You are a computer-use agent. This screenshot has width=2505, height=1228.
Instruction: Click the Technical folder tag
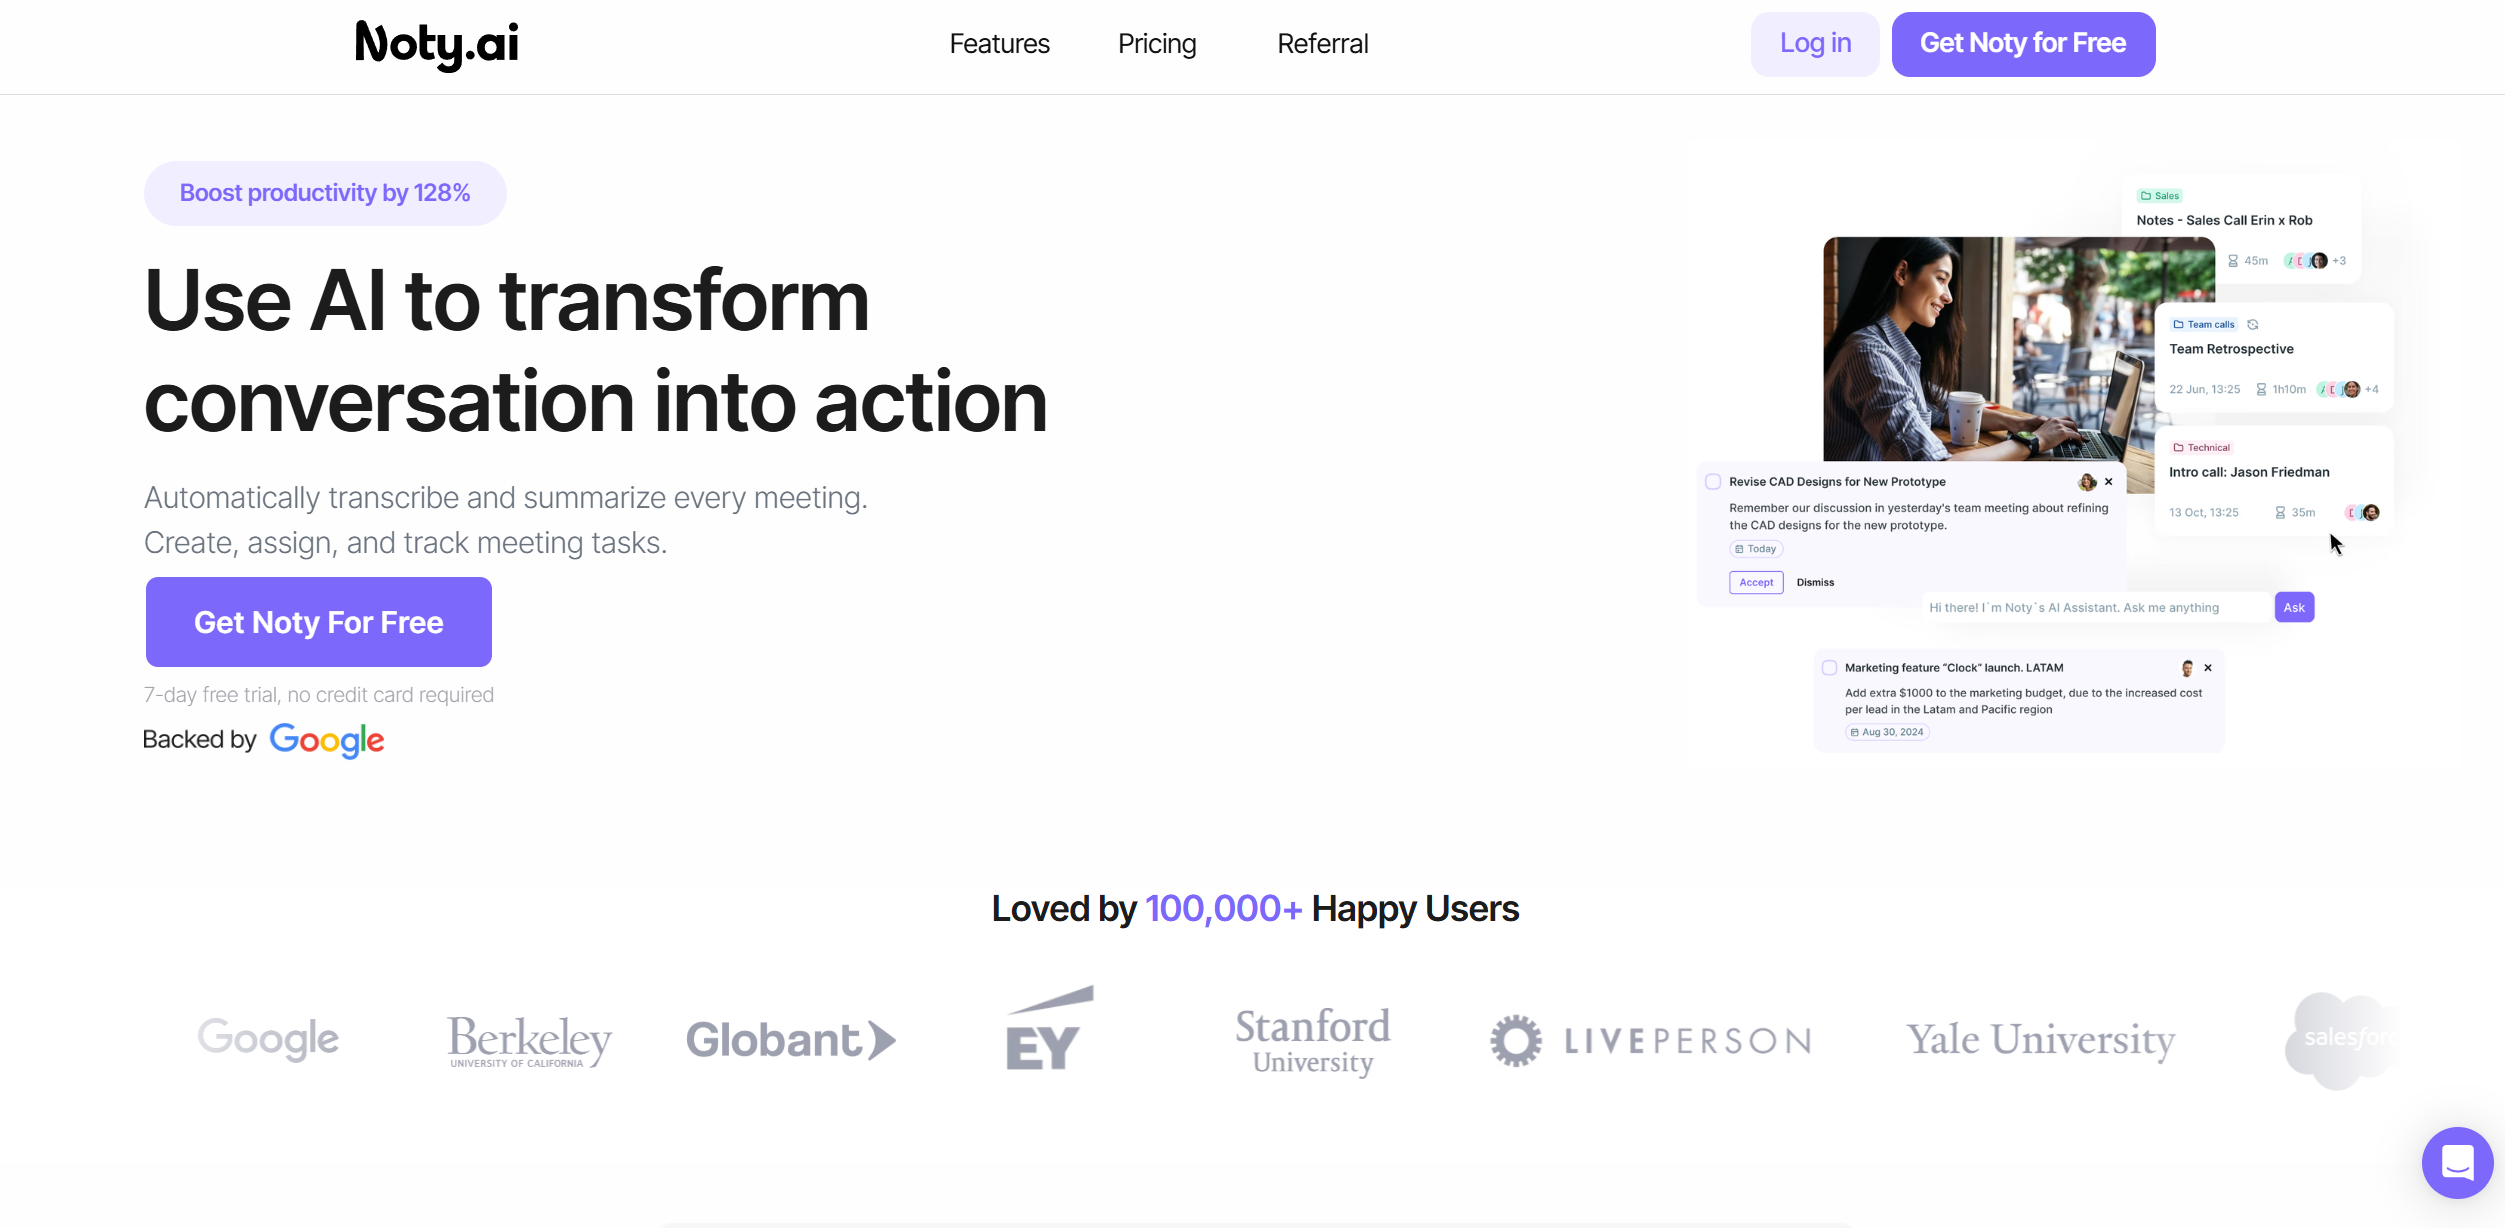click(2201, 448)
